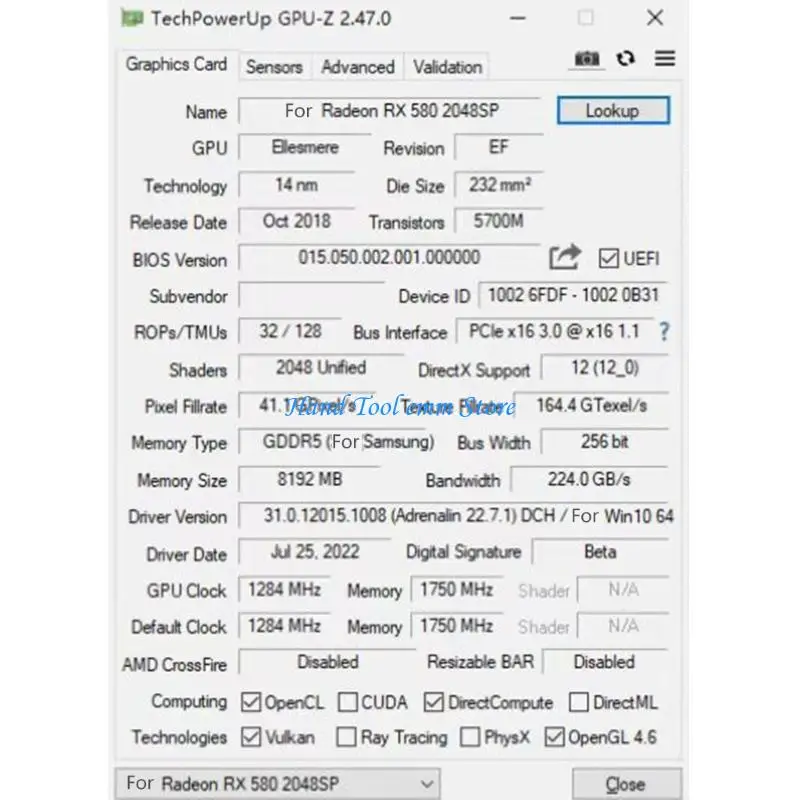Click the Revision value EF
800x800 pixels.
tap(498, 147)
